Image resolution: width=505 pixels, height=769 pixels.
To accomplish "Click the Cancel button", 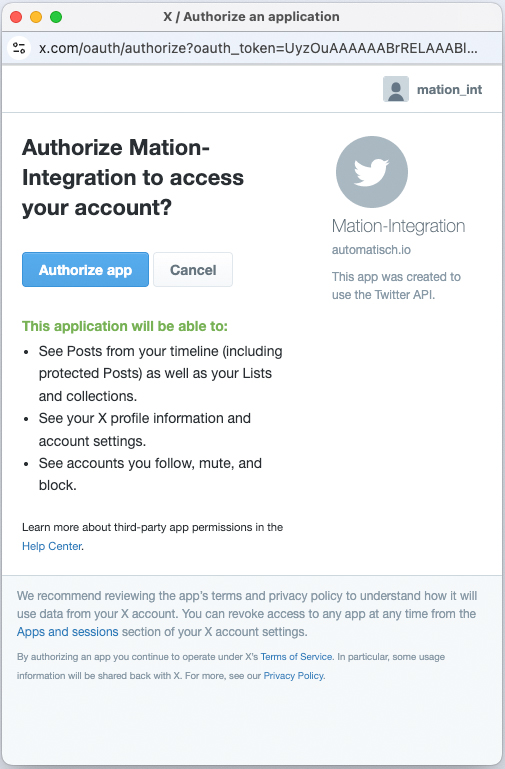I will click(193, 270).
